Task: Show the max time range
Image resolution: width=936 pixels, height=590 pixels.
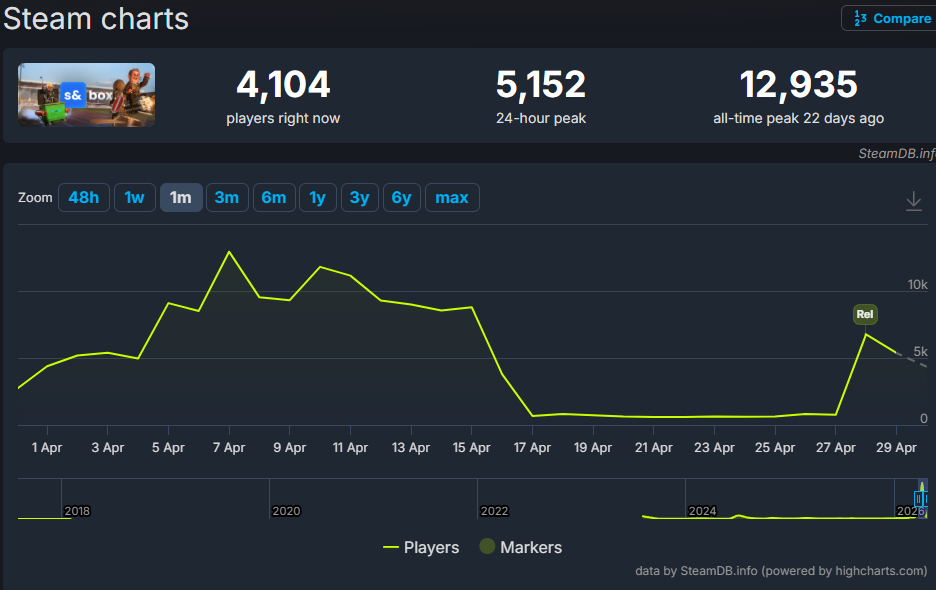Action: [452, 198]
